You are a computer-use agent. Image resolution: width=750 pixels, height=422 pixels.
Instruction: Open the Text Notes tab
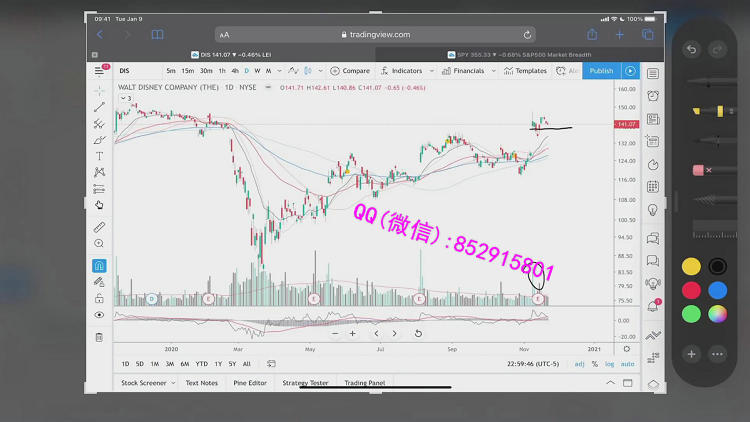tap(201, 383)
